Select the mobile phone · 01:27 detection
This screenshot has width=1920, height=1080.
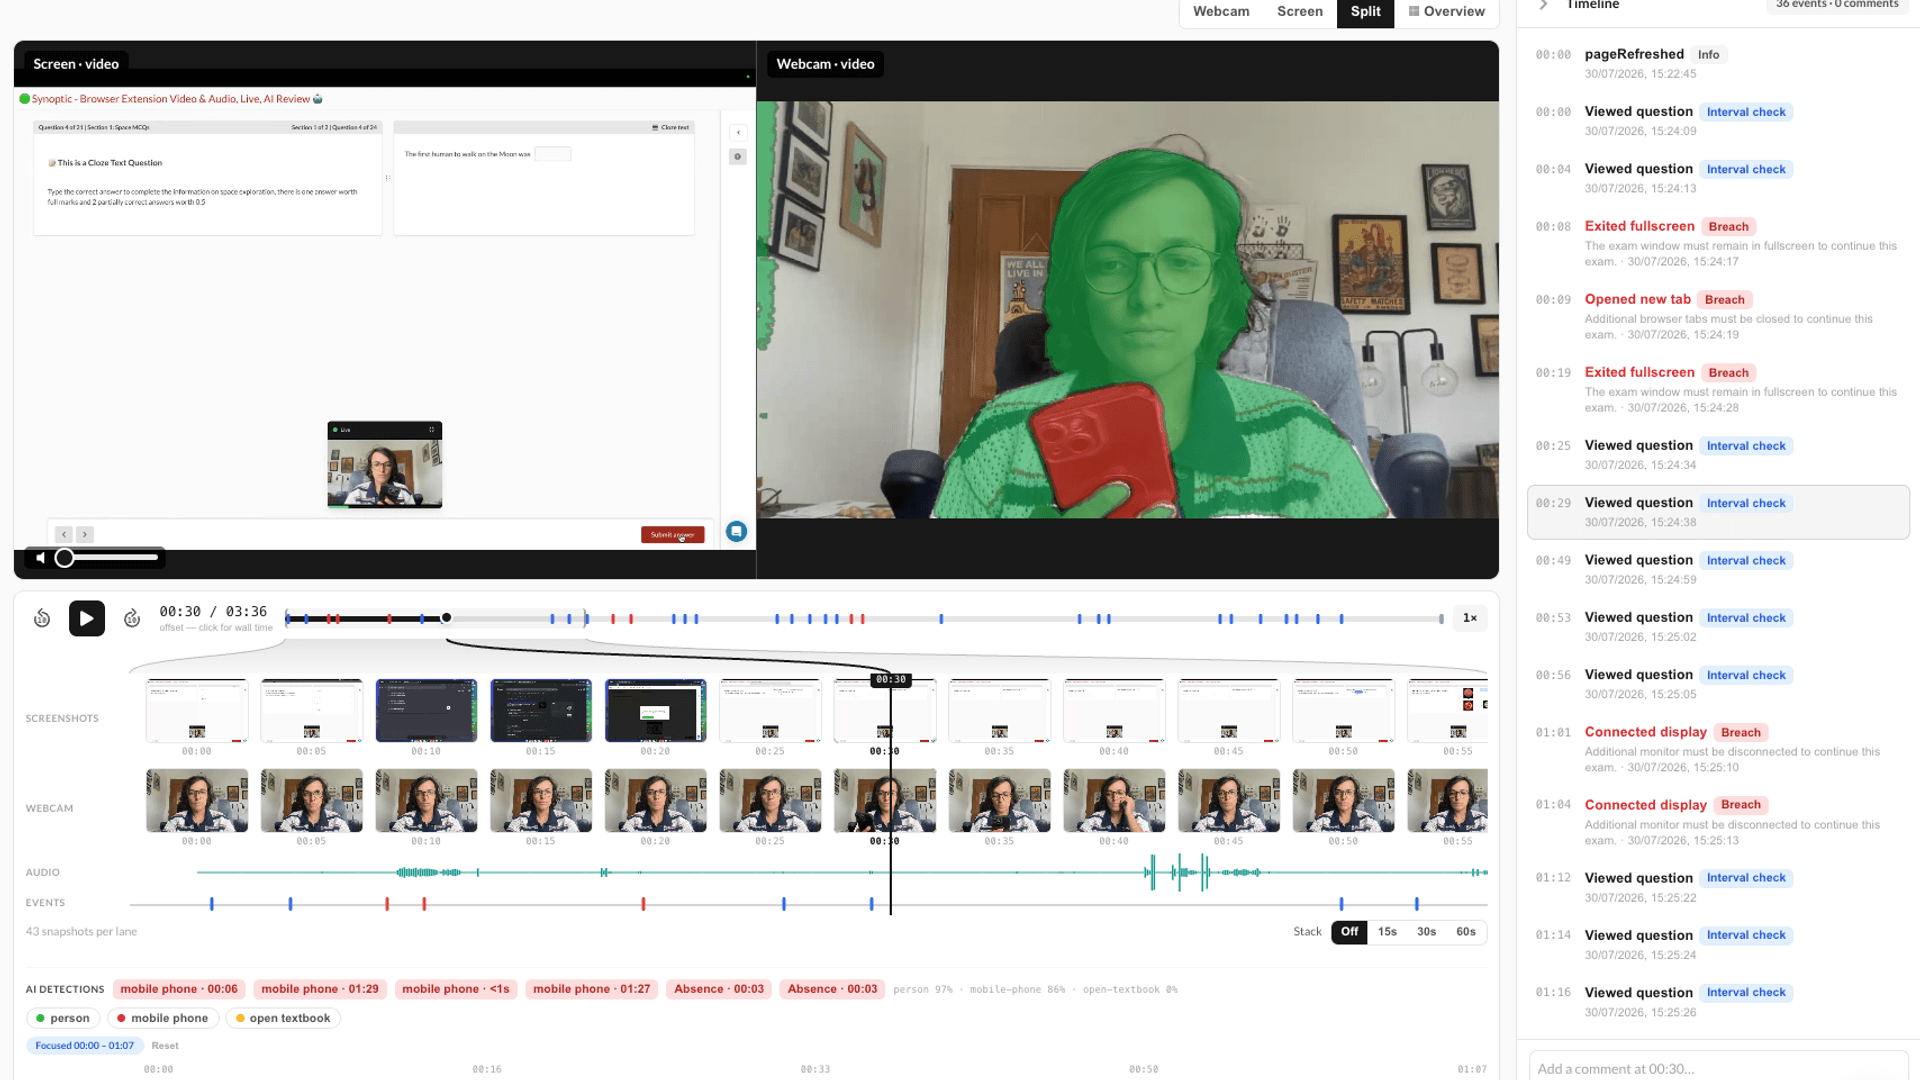coord(591,989)
